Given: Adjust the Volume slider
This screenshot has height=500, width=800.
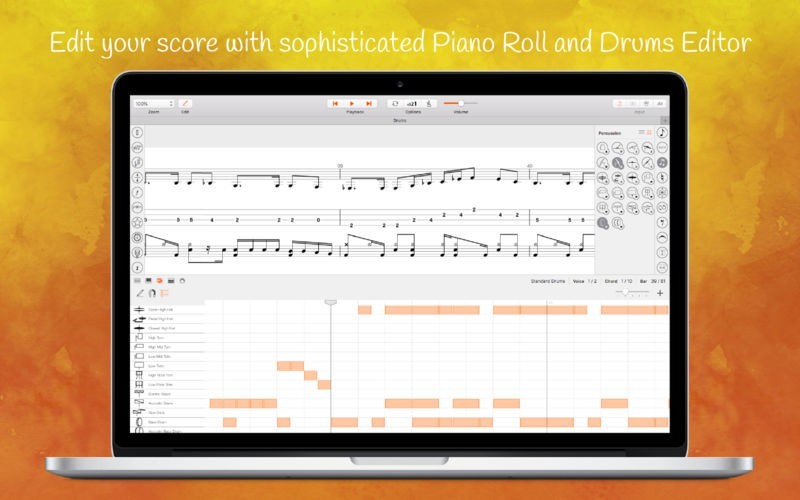Looking at the screenshot, I should coord(460,103).
